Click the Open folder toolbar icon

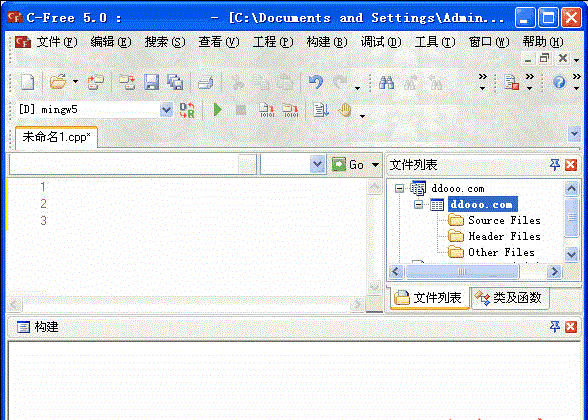point(58,81)
